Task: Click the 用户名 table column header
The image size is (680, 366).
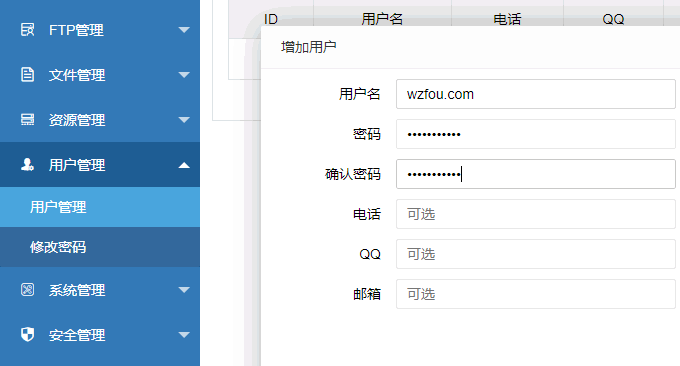Action: pos(382,19)
